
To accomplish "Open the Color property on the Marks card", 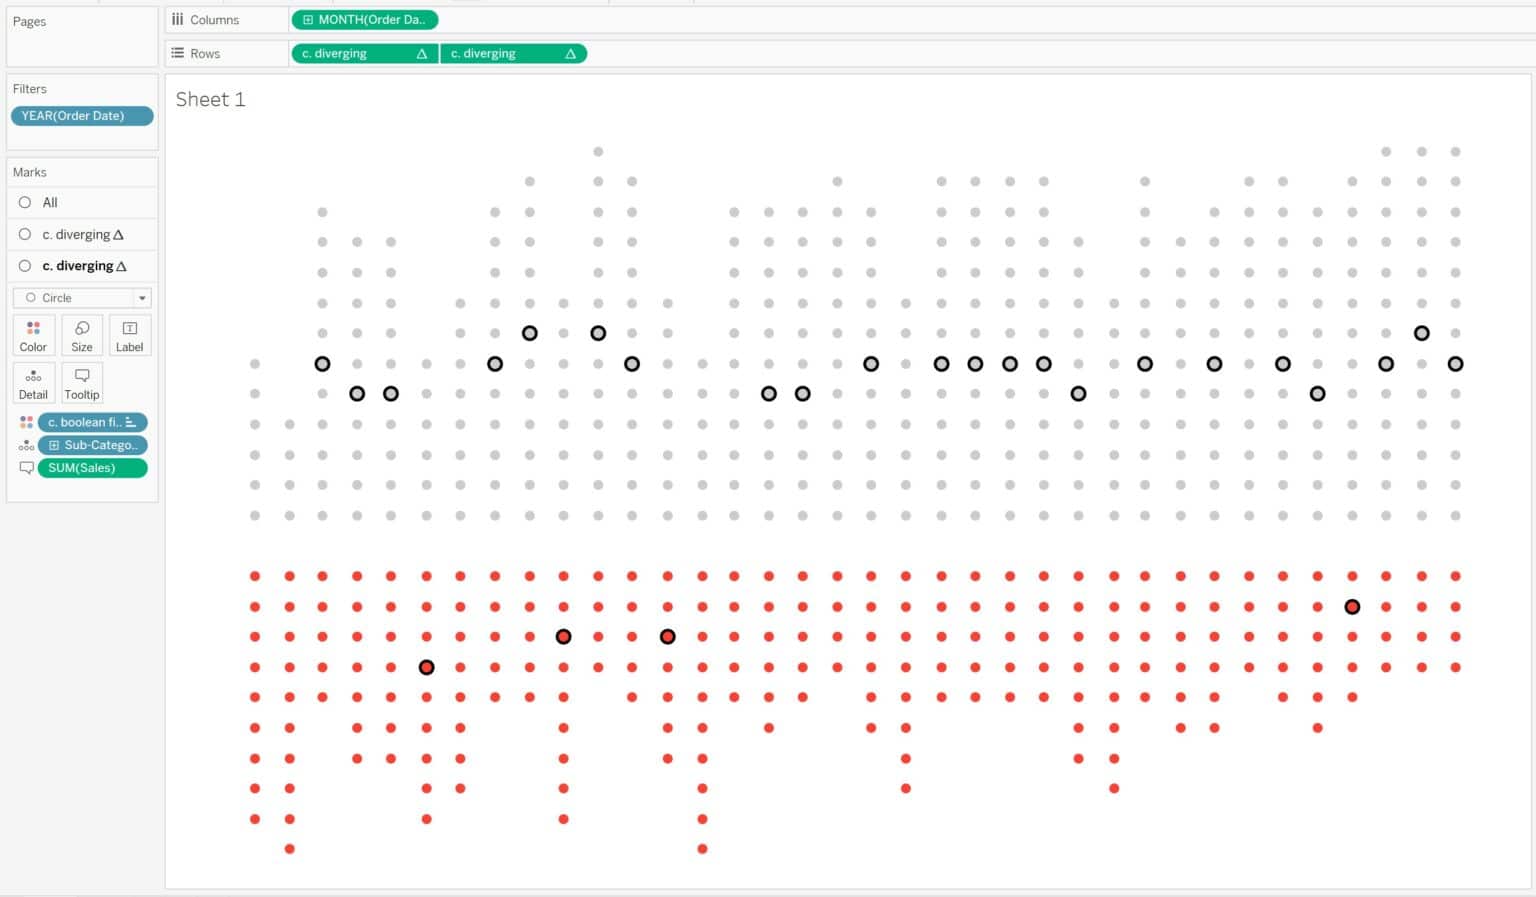I will tap(33, 335).
